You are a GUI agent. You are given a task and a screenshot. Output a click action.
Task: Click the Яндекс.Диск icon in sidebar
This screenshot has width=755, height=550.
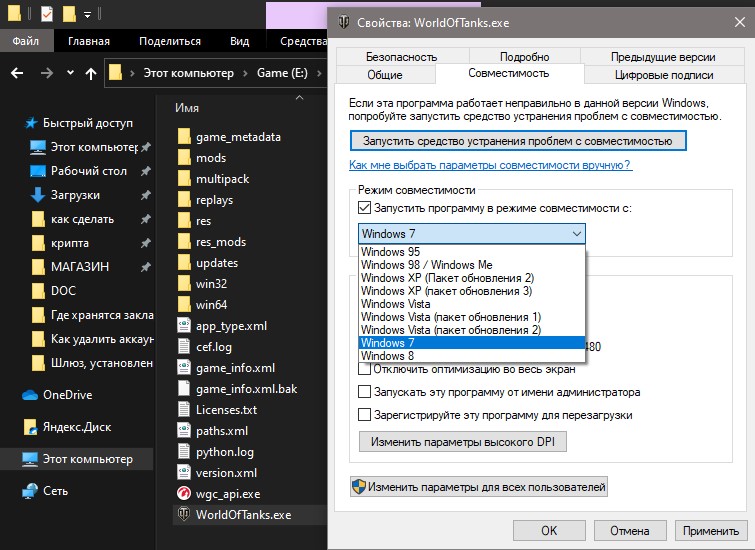pyautogui.click(x=30, y=427)
